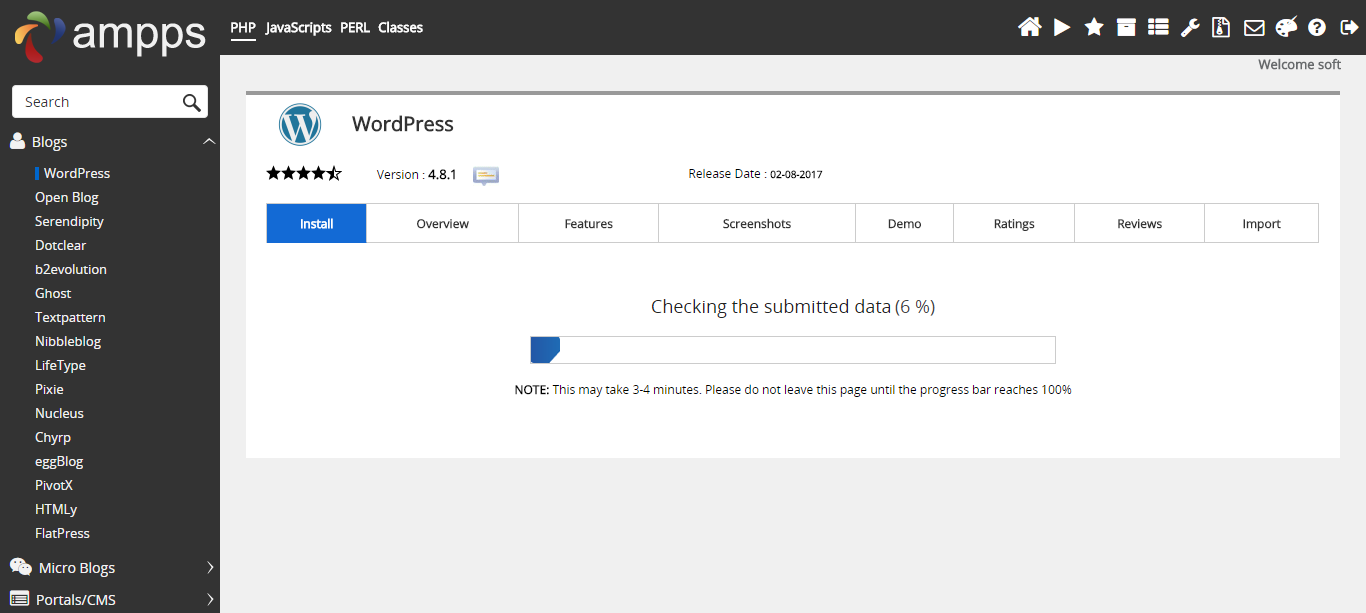Select Textpattern in the sidebar
The height and width of the screenshot is (613, 1366).
[70, 317]
